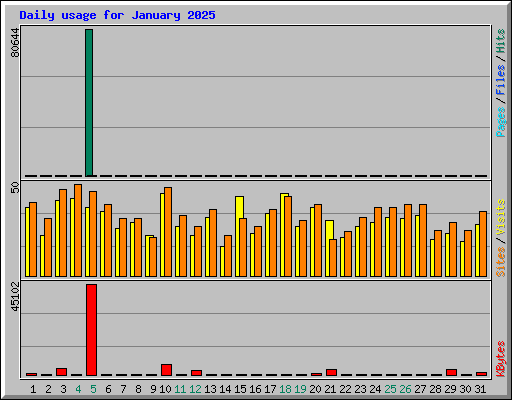Click the day 29 label on x-axis

pos(450,389)
